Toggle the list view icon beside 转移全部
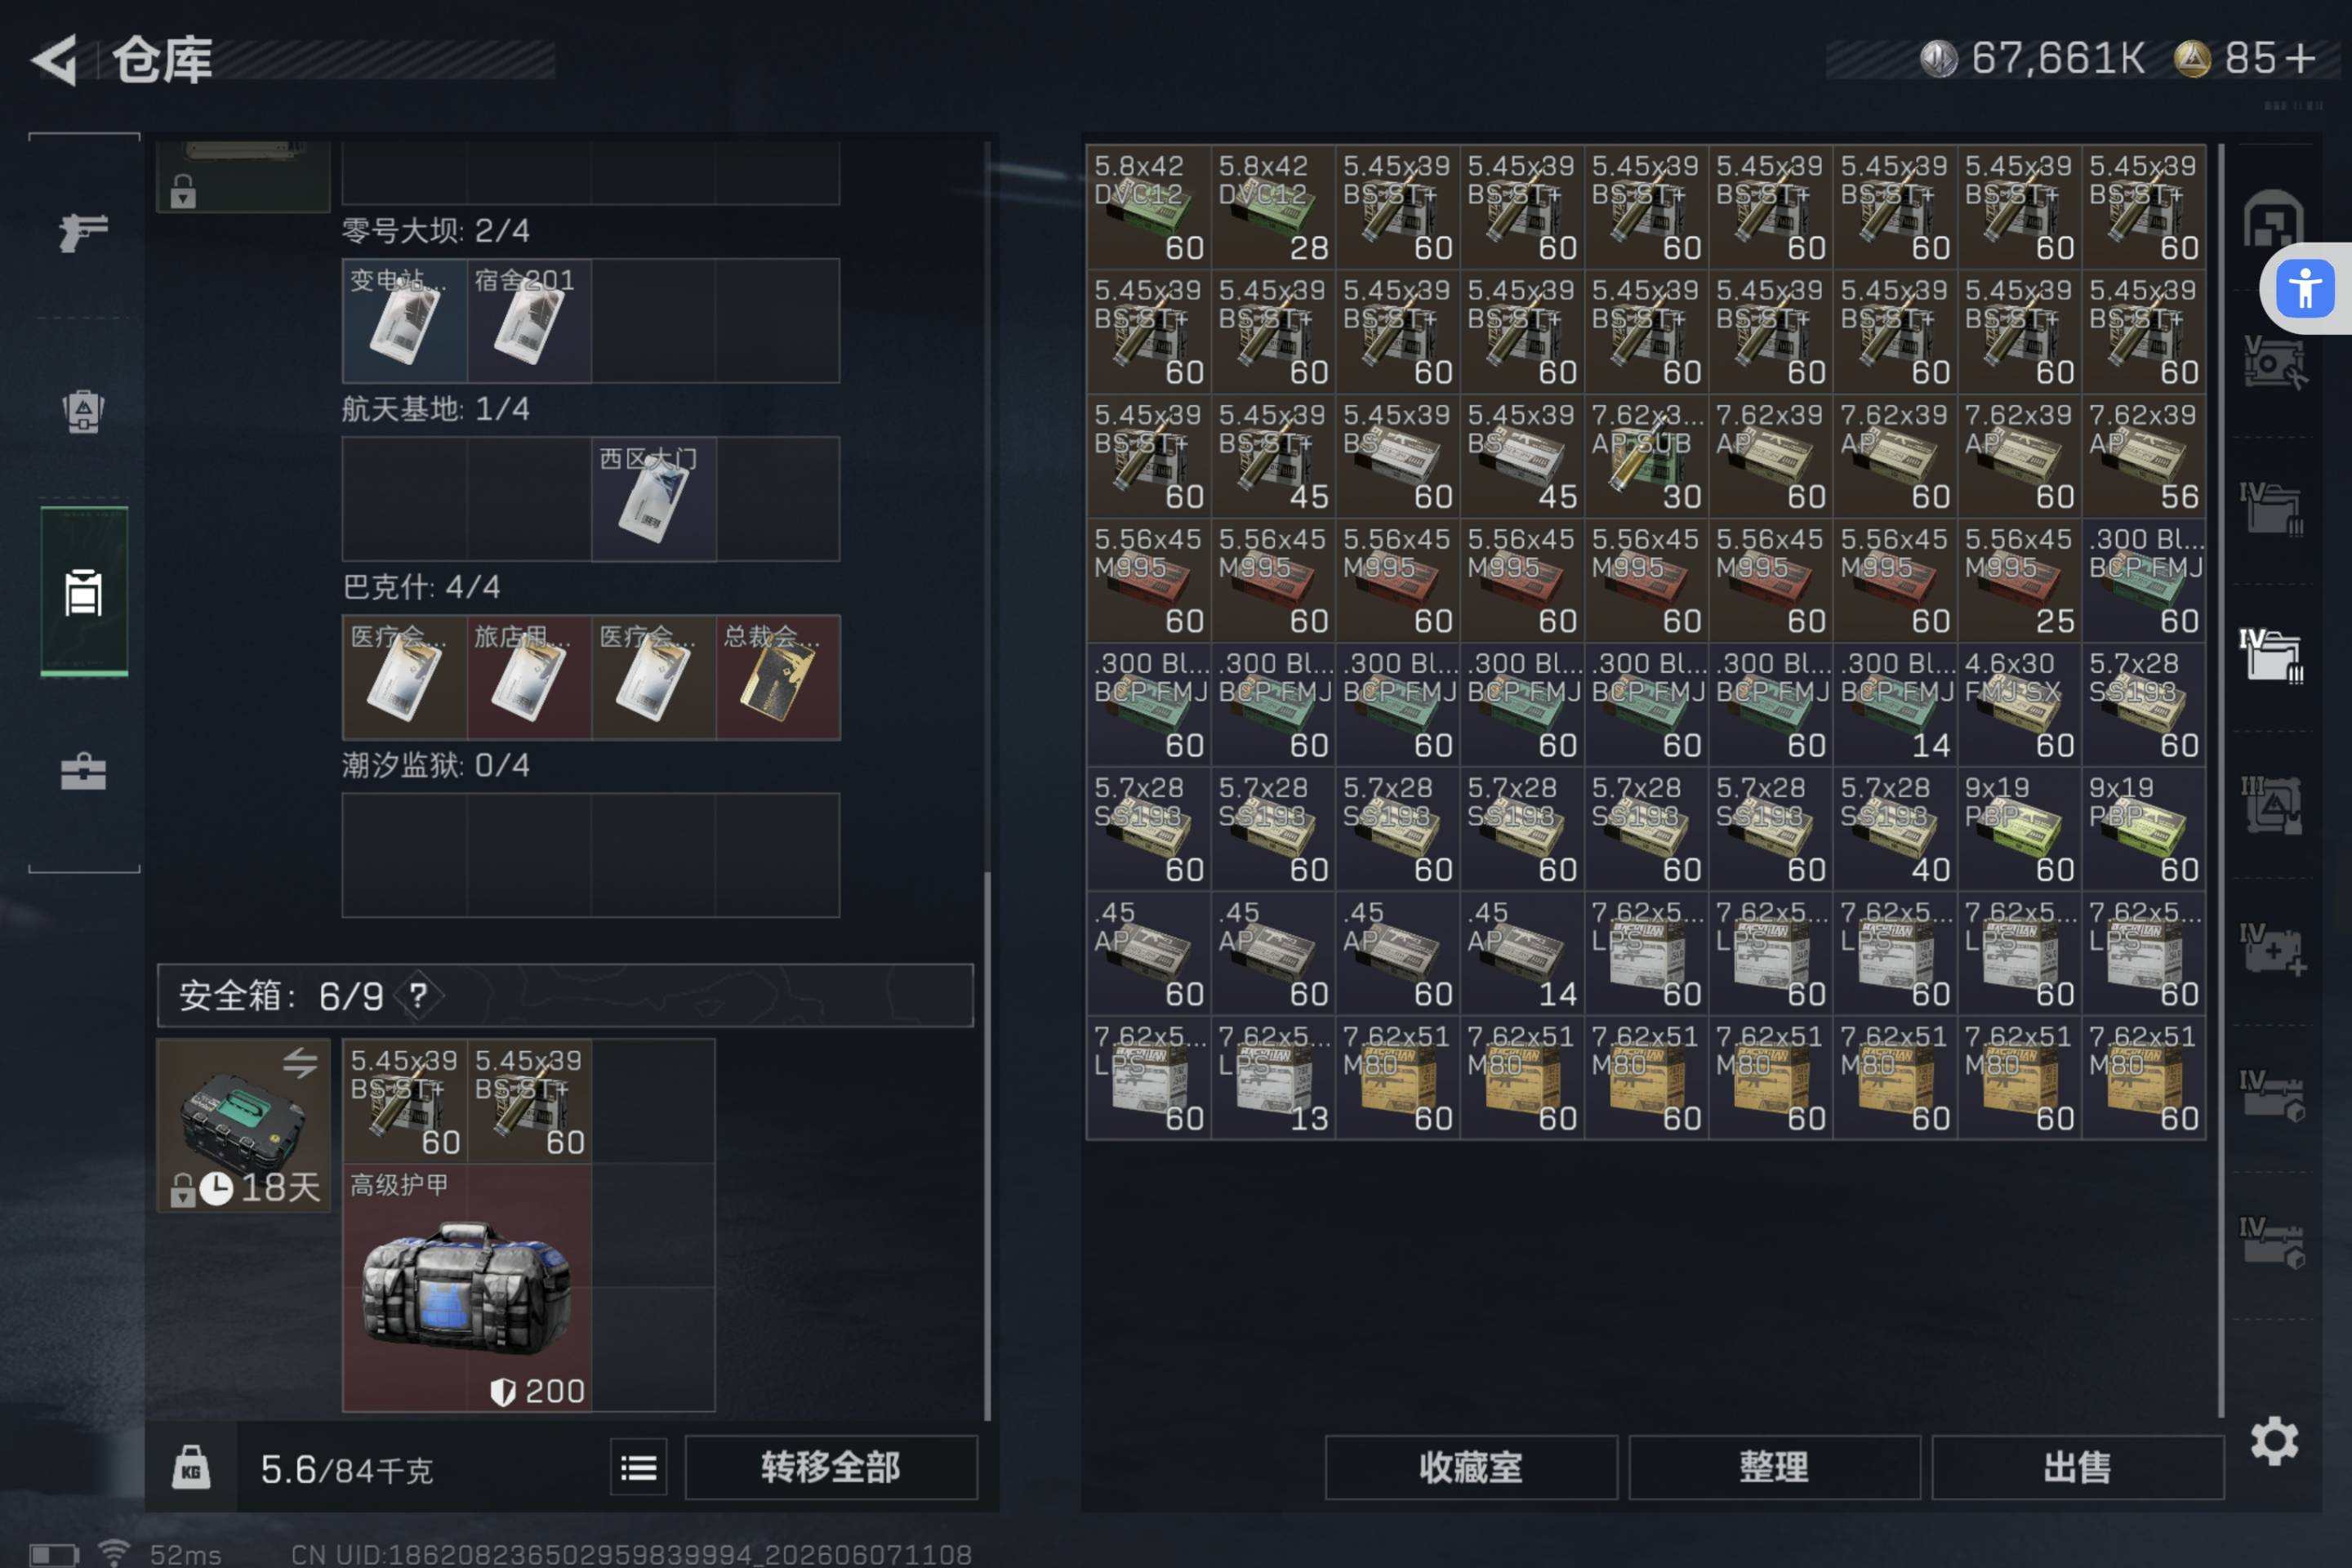2352x1568 pixels. [638, 1467]
